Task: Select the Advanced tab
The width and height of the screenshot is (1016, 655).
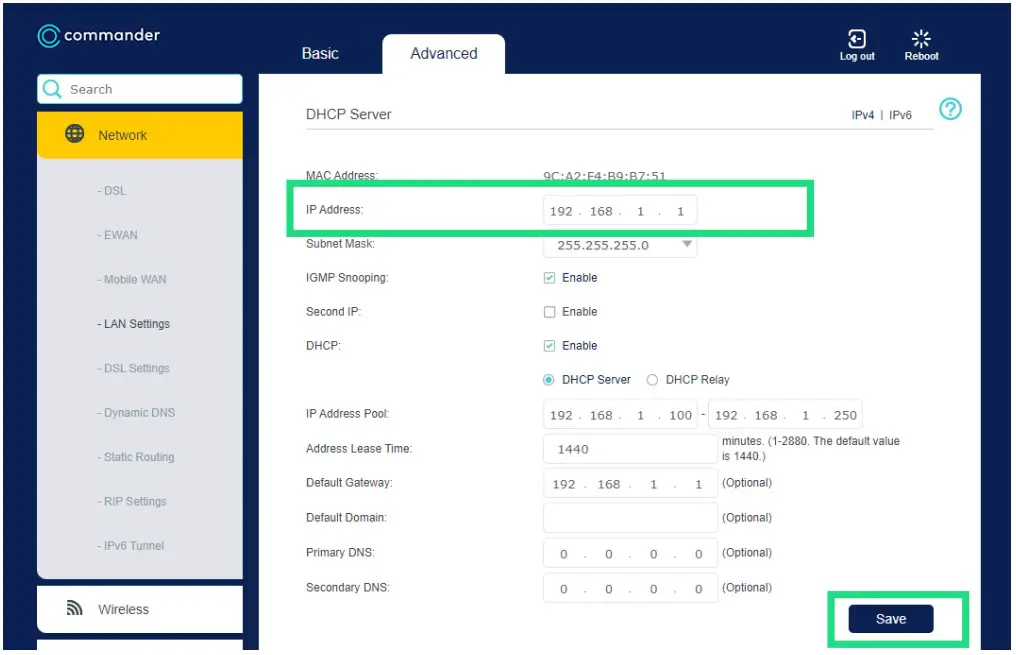Action: click(x=443, y=53)
